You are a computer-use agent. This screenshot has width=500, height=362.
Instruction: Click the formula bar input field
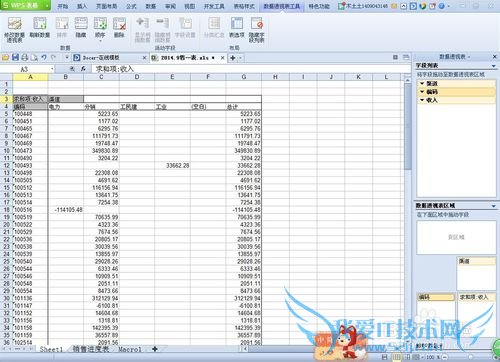click(x=252, y=69)
